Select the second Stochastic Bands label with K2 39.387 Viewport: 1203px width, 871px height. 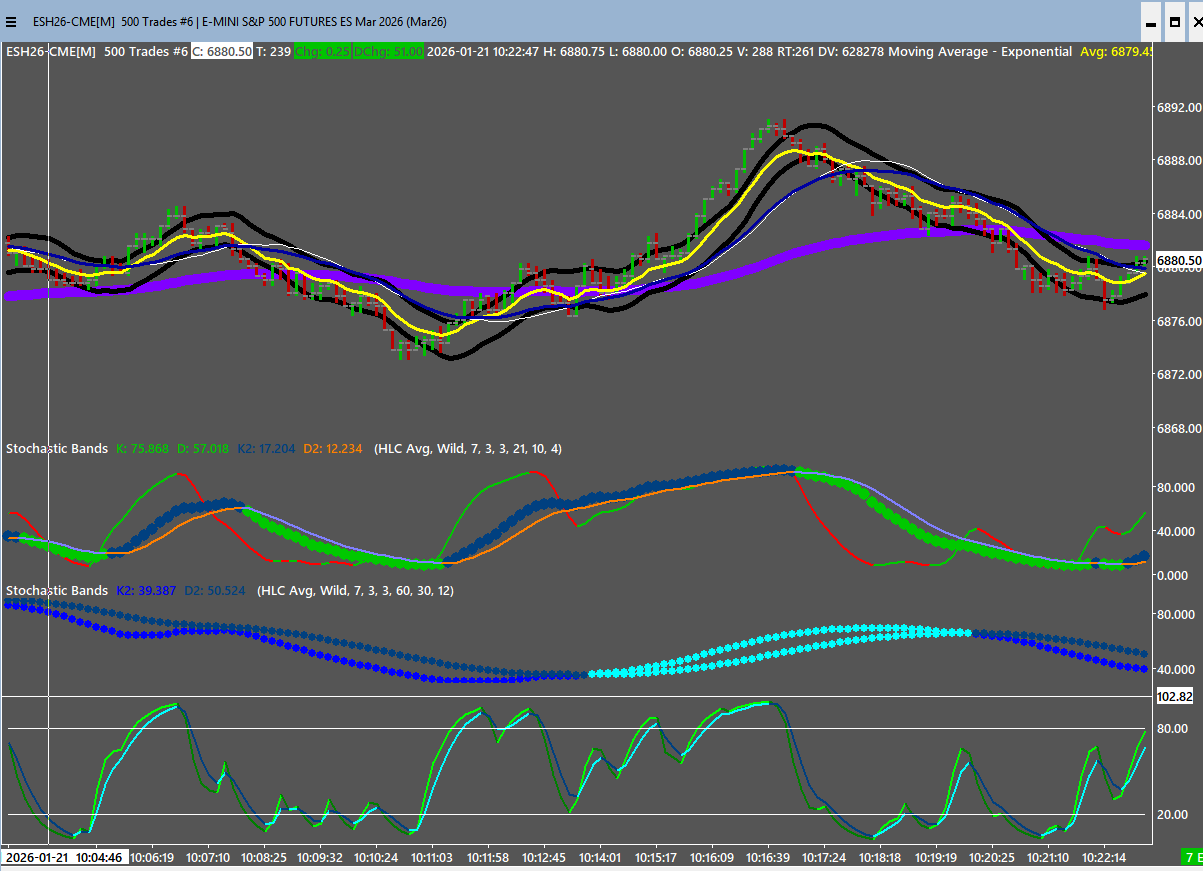57,591
